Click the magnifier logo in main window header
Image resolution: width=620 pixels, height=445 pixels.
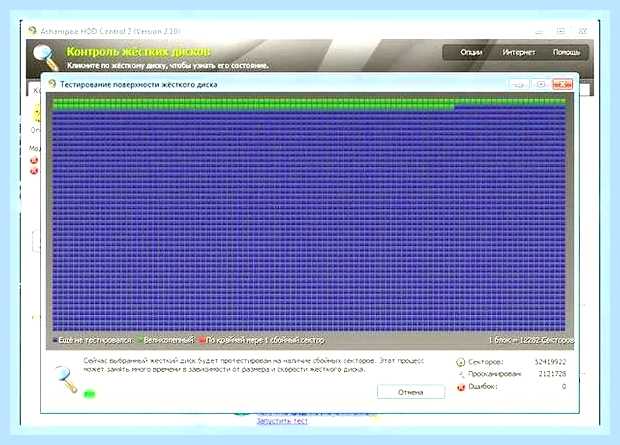(x=45, y=57)
